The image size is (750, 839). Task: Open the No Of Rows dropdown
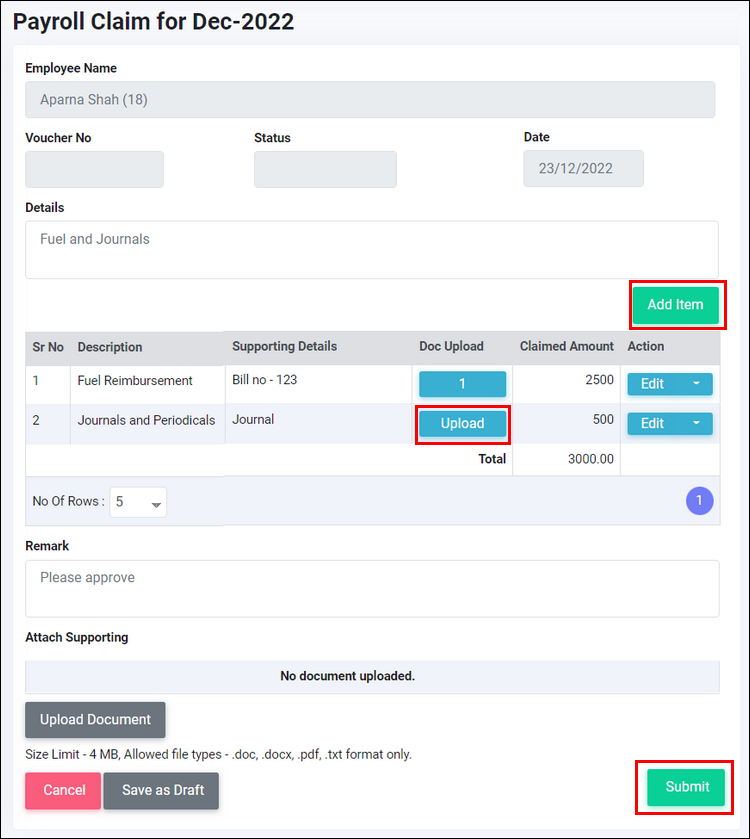[138, 502]
